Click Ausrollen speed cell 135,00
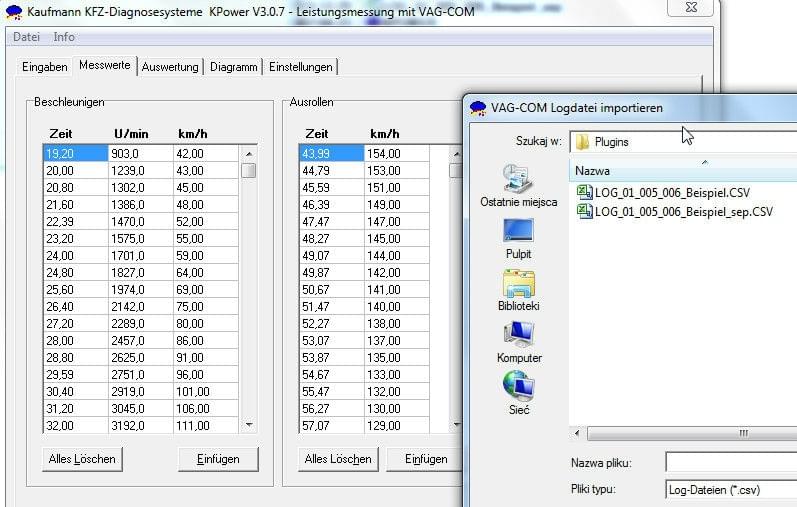 397,357
